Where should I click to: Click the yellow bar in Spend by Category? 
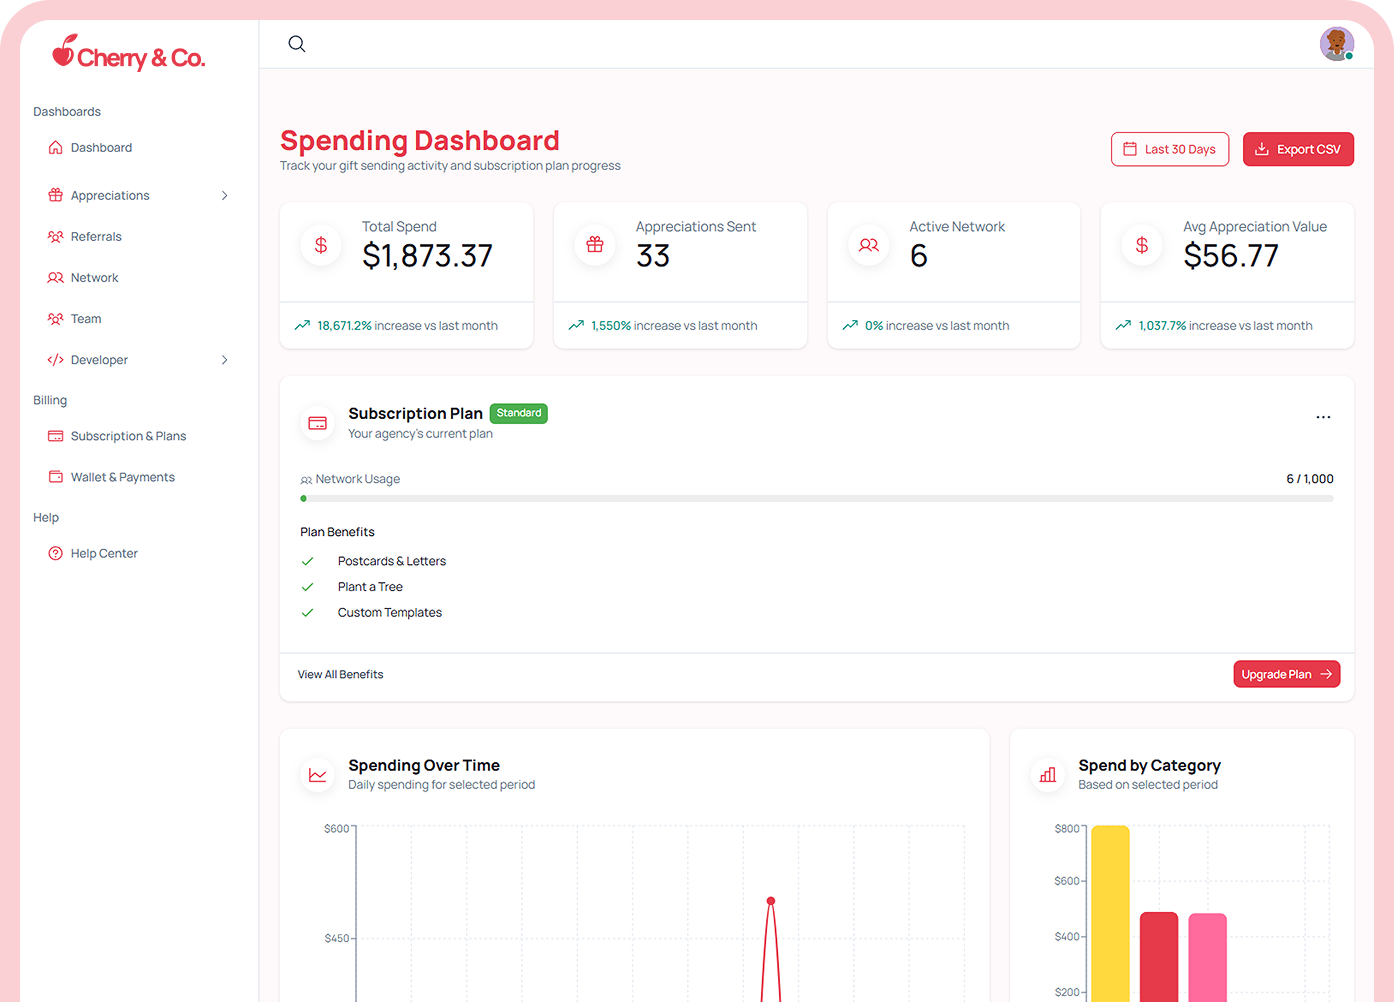click(x=1110, y=914)
